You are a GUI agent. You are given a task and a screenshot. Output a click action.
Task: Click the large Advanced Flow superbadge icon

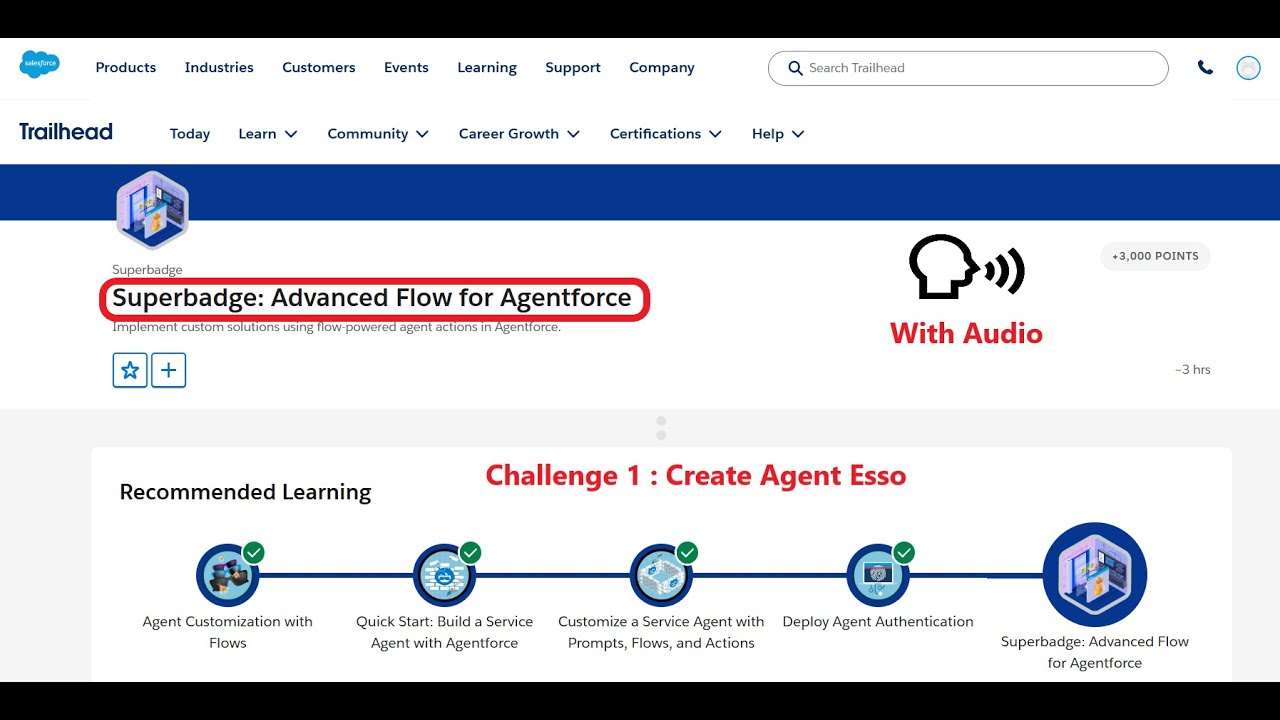tap(1095, 575)
